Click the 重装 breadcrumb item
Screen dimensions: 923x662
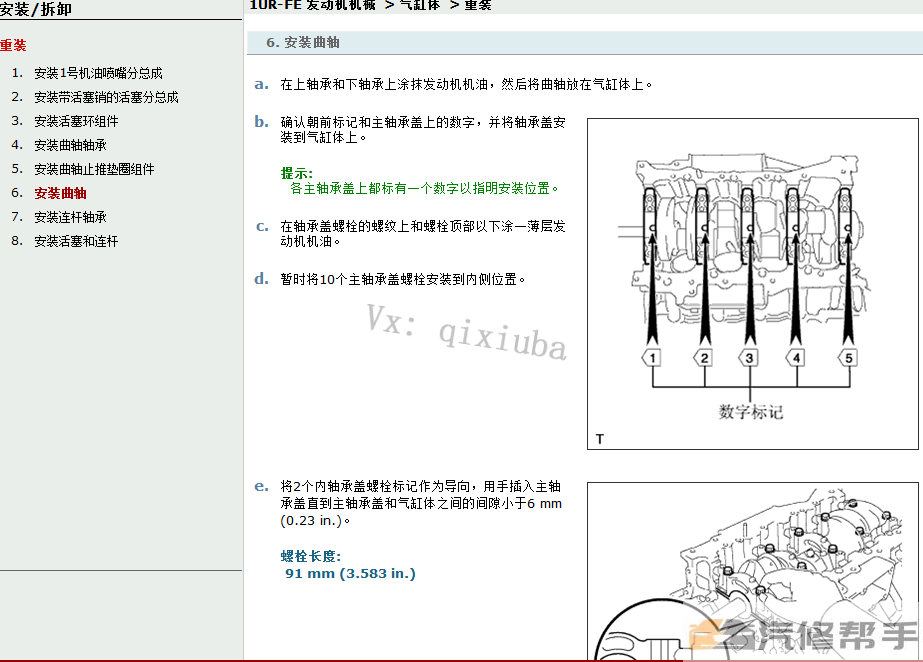[477, 5]
